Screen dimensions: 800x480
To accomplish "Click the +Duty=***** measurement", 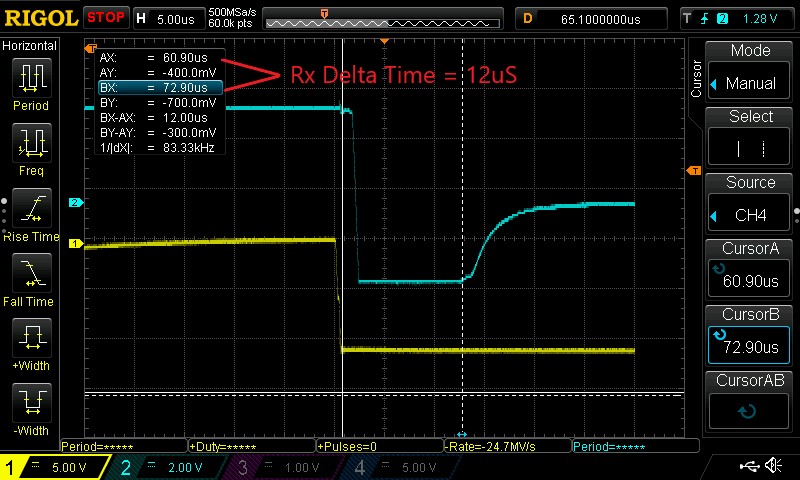I will 222,447.
